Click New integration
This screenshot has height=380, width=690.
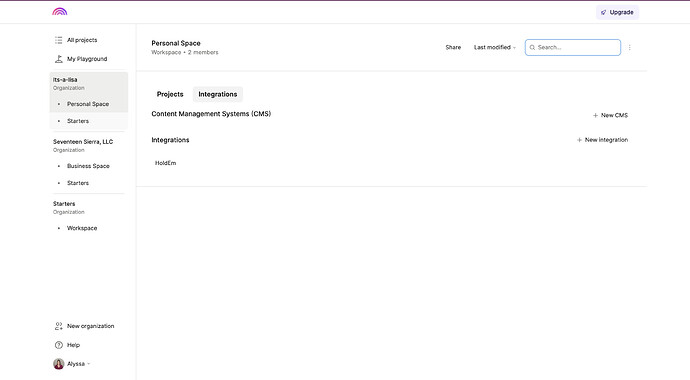coord(602,140)
